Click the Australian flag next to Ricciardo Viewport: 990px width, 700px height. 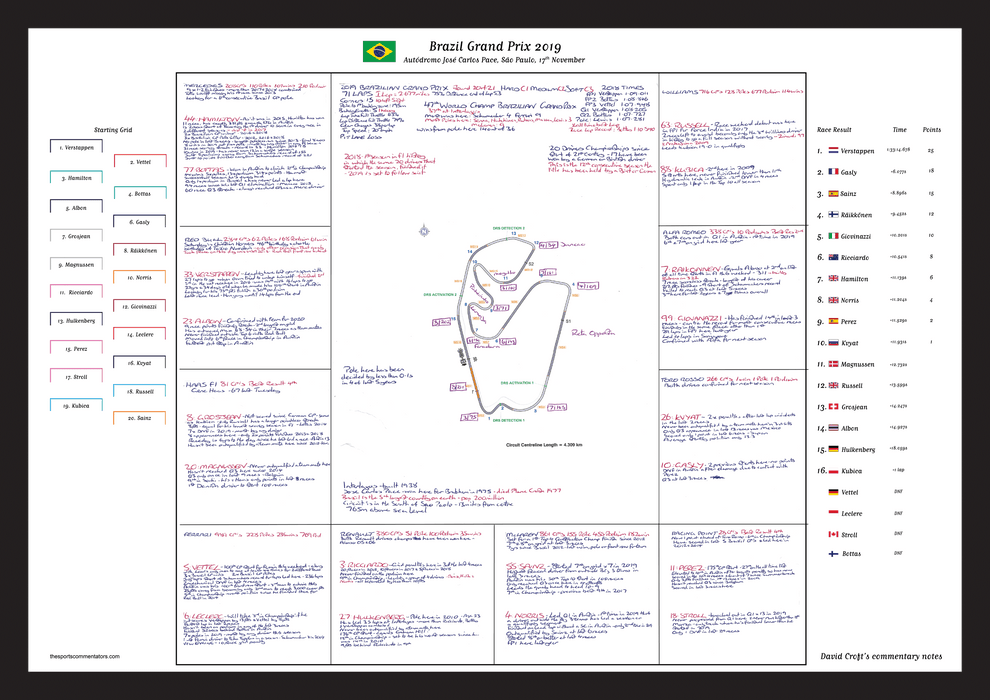(x=832, y=257)
